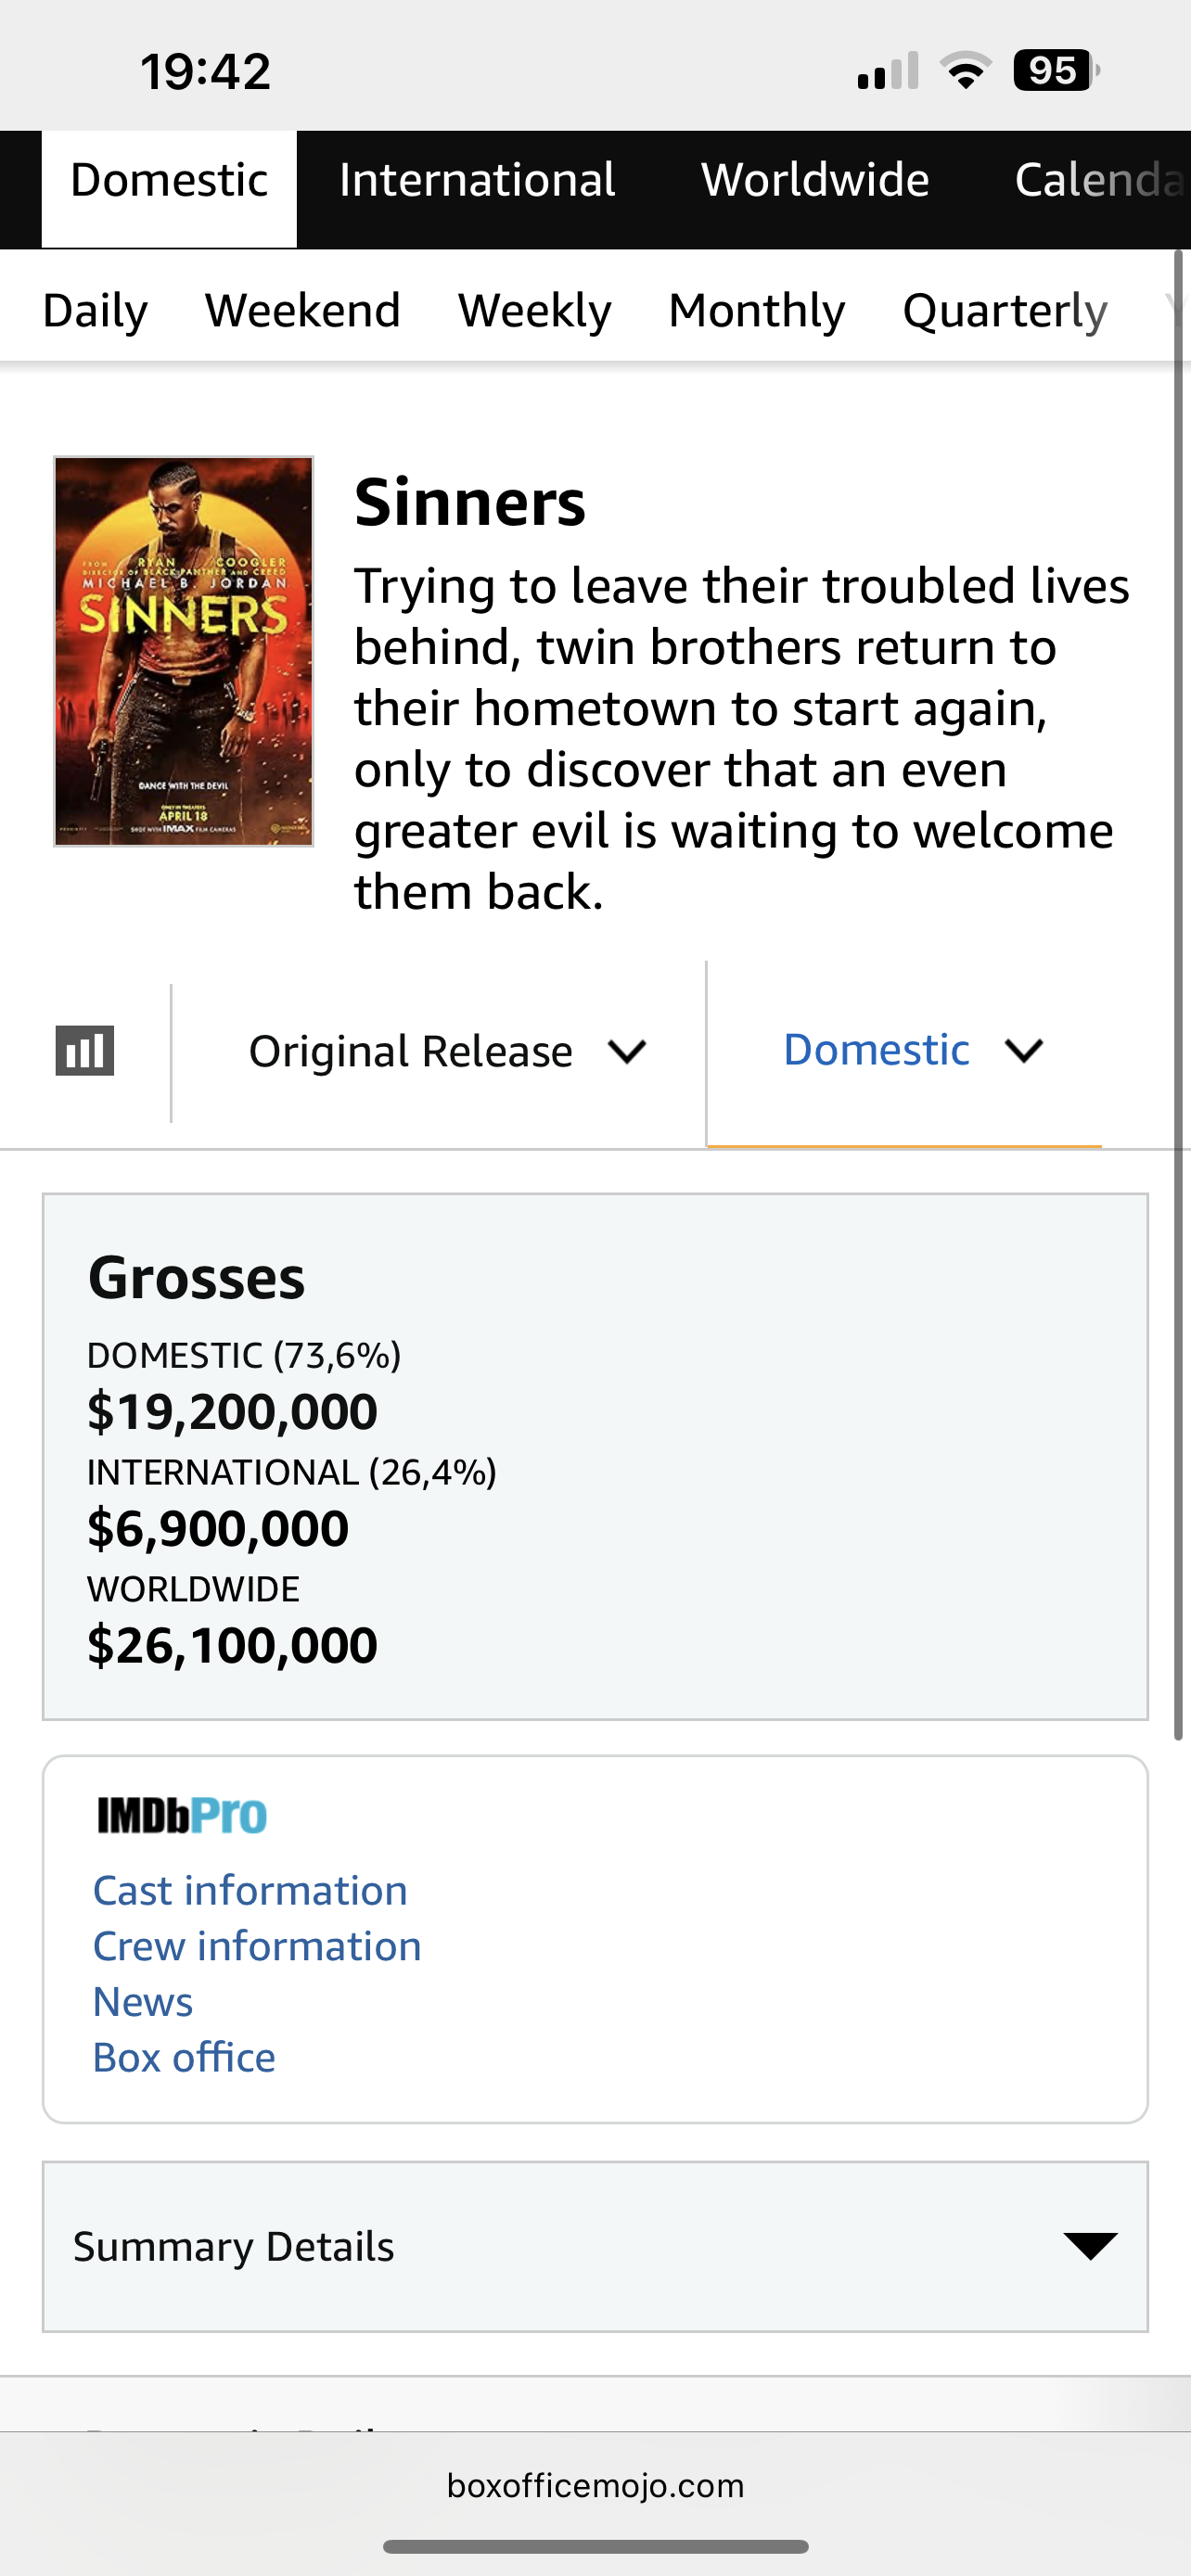Go to the Monthly chart menu
This screenshot has width=1191, height=2576.
point(757,310)
